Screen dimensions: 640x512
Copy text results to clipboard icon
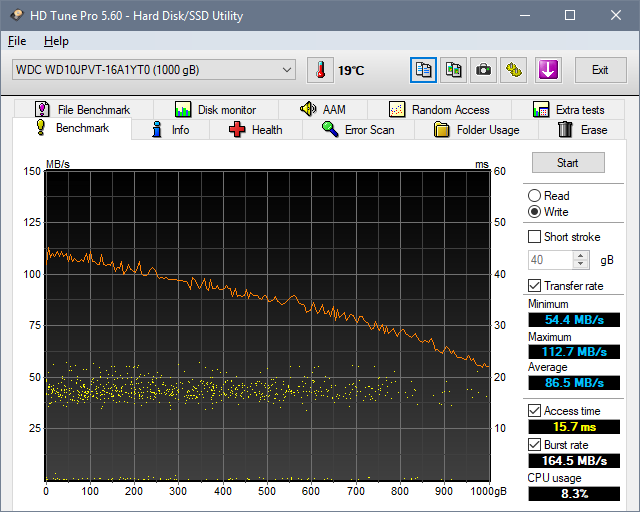pos(423,70)
